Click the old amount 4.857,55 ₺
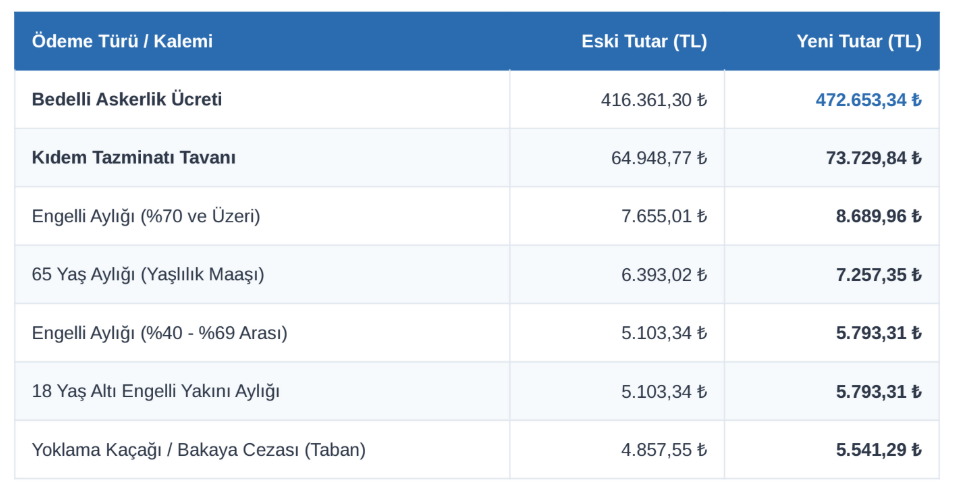 (664, 450)
